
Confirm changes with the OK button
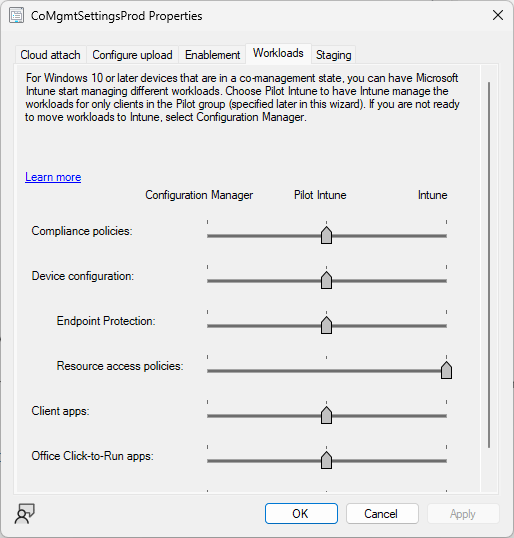tap(301, 514)
